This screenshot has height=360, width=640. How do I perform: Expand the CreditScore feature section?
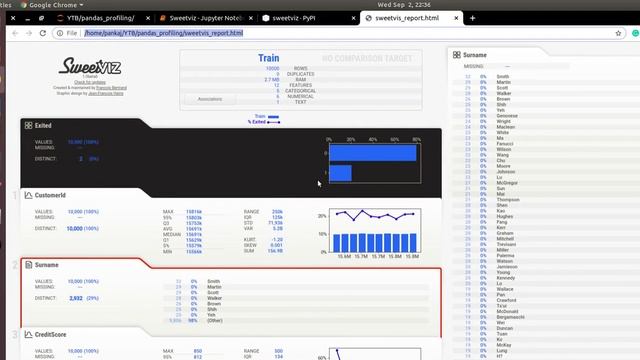[x=50, y=335]
